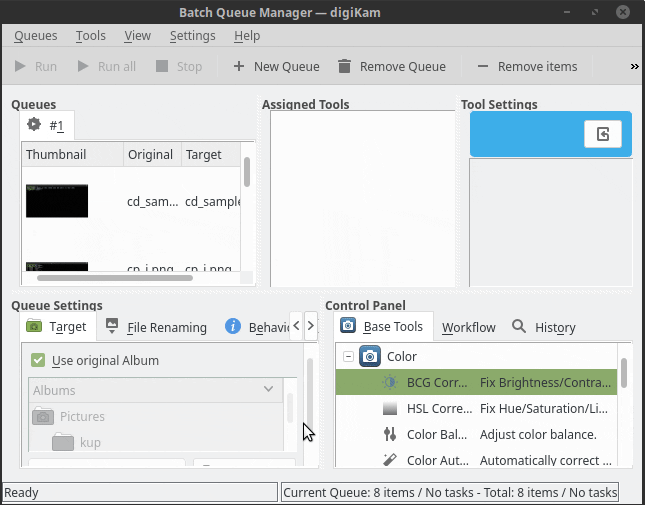Click the Fix Hue/Saturation description text

tap(543, 408)
